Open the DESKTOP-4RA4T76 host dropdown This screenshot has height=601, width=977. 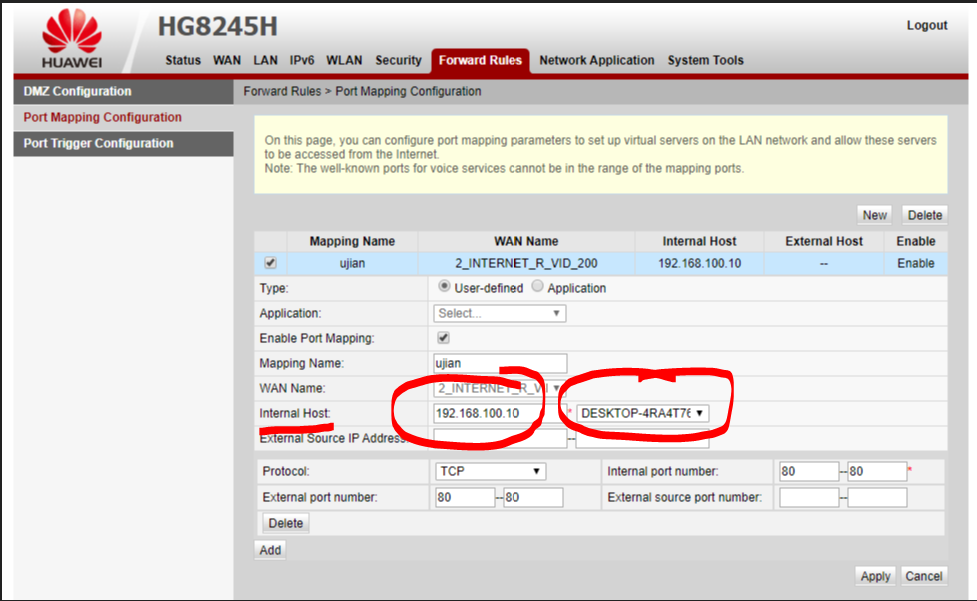click(642, 413)
